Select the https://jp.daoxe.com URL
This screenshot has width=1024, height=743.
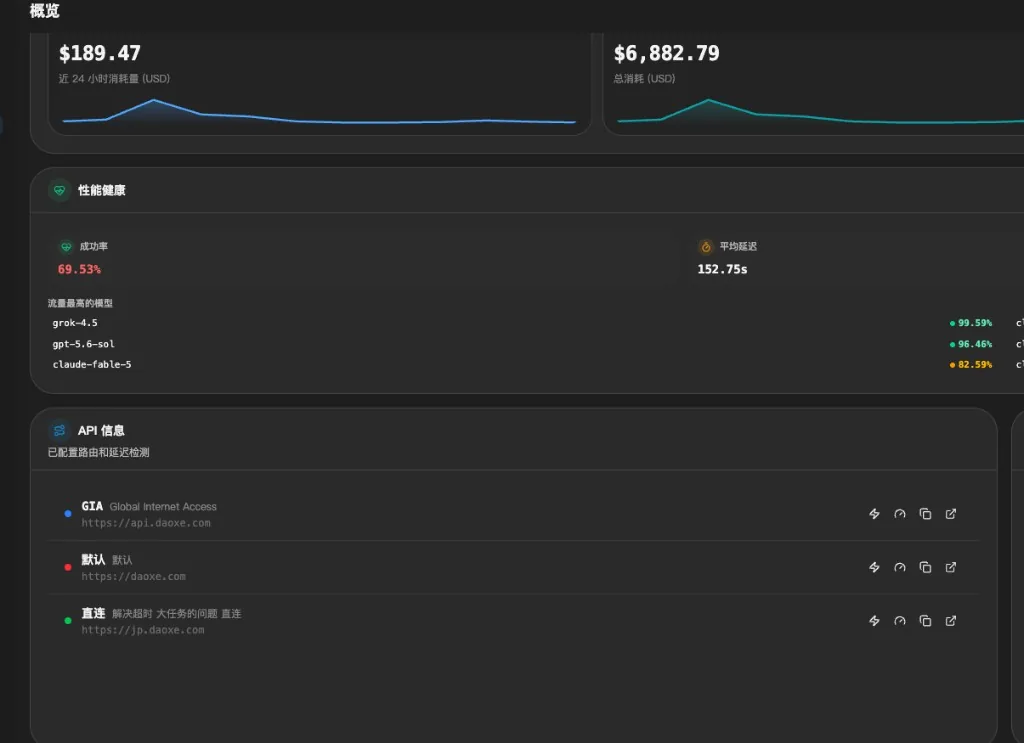tap(142, 630)
